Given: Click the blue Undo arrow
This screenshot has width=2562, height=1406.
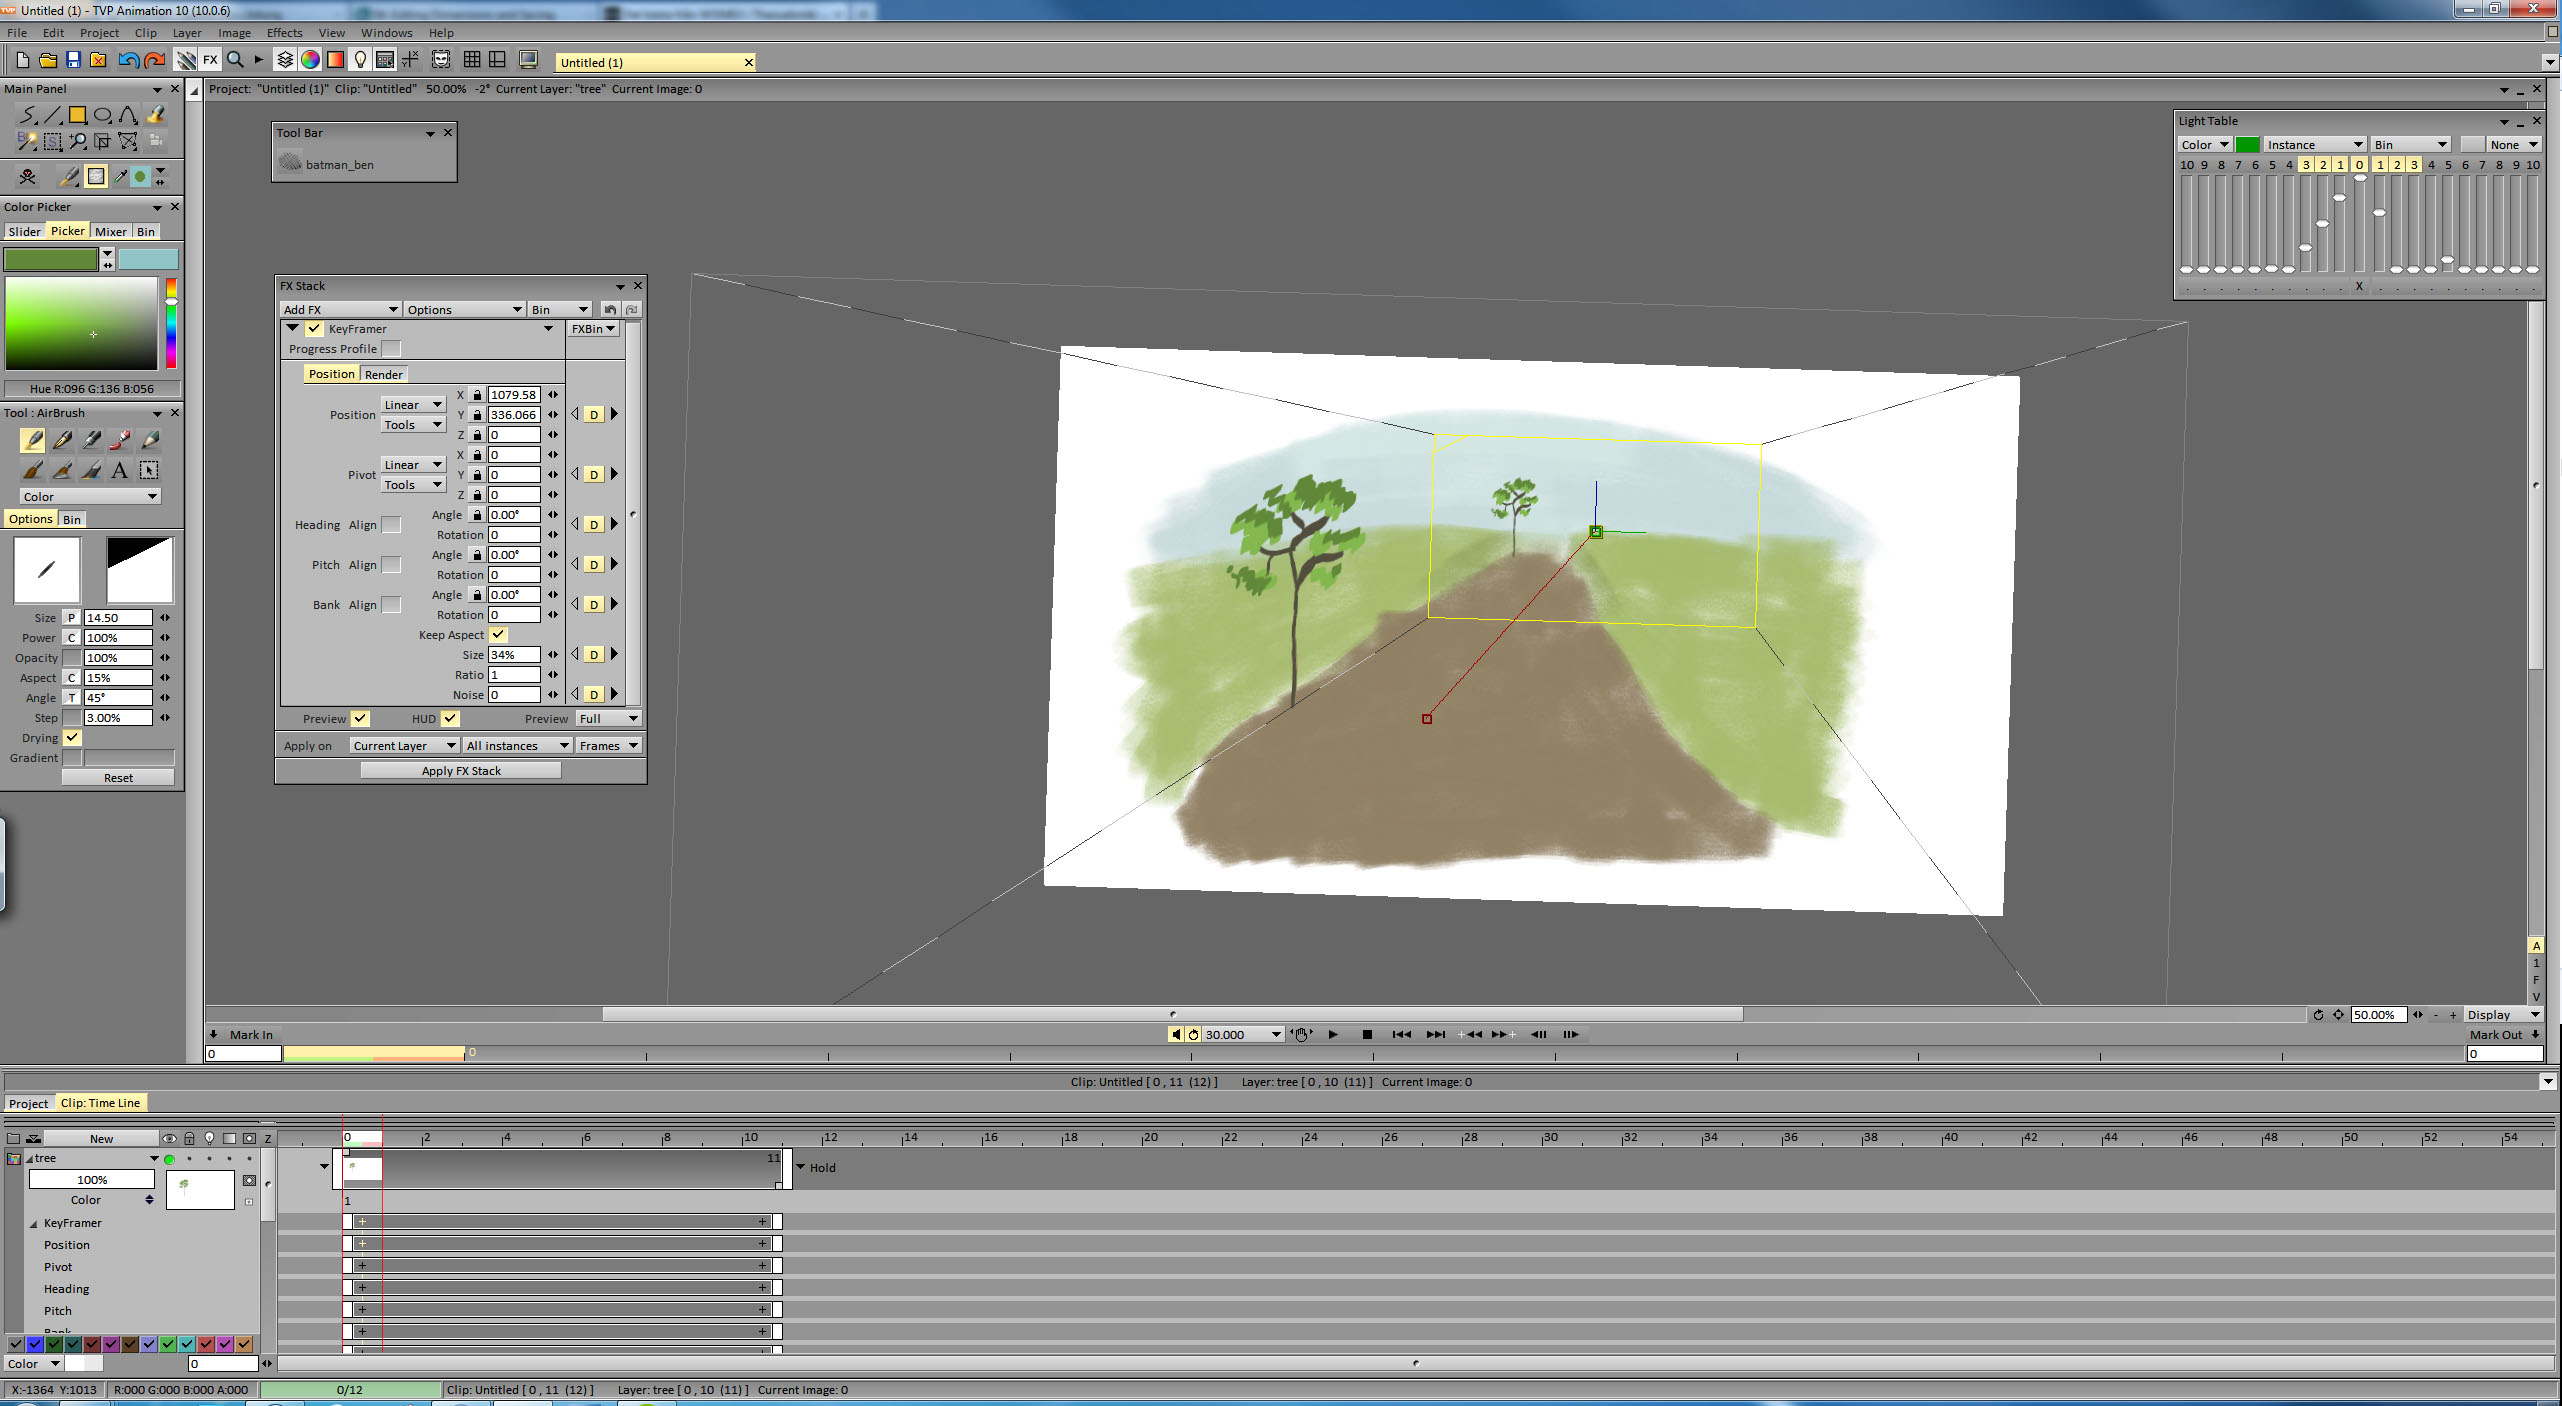Looking at the screenshot, I should (x=128, y=60).
